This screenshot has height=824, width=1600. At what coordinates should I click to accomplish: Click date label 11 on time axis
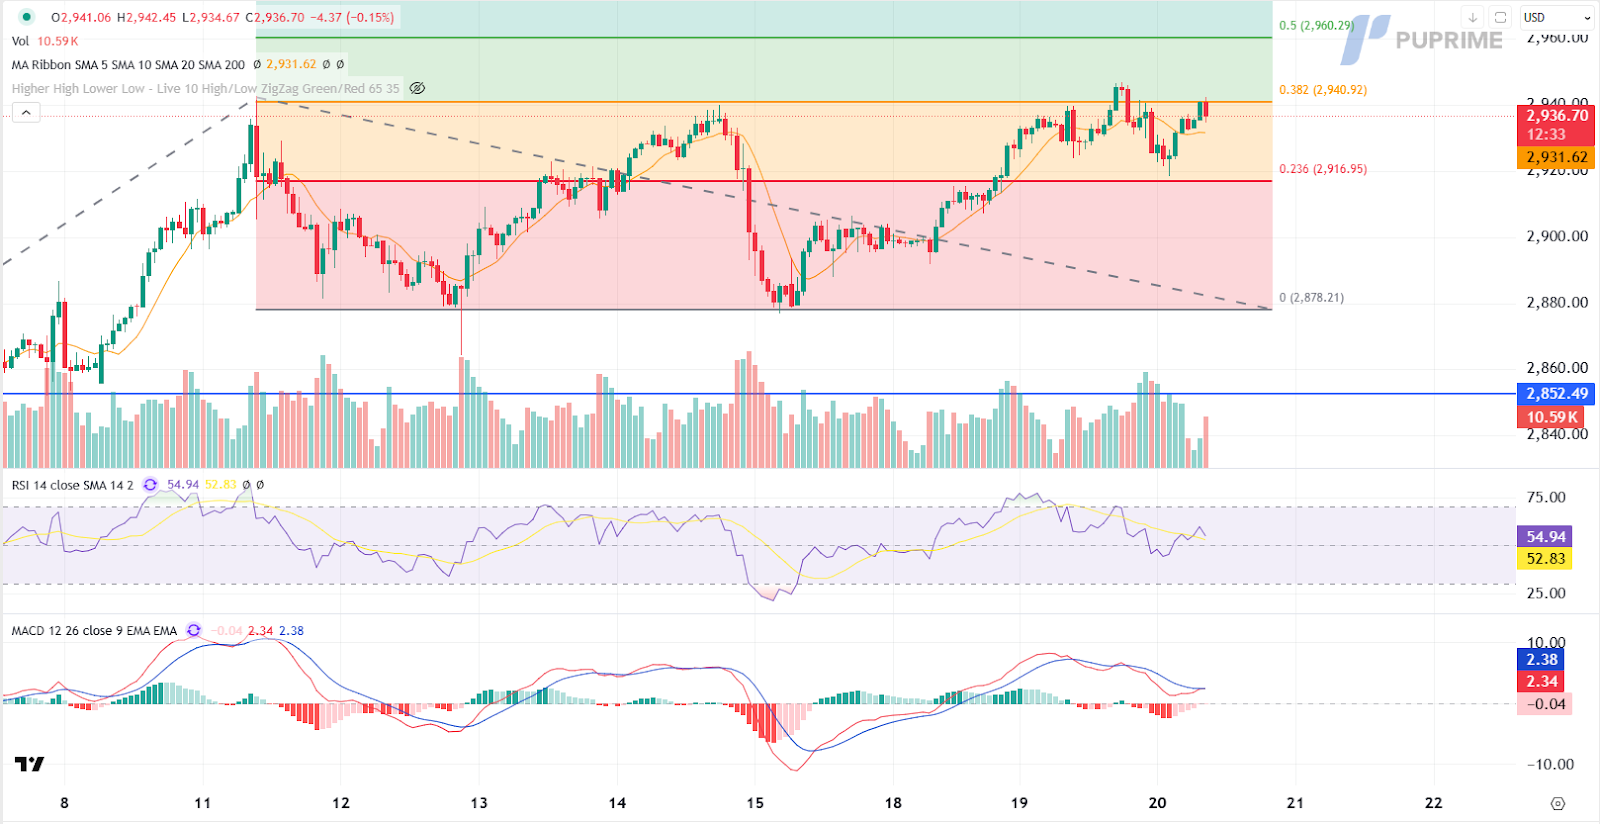tap(203, 803)
